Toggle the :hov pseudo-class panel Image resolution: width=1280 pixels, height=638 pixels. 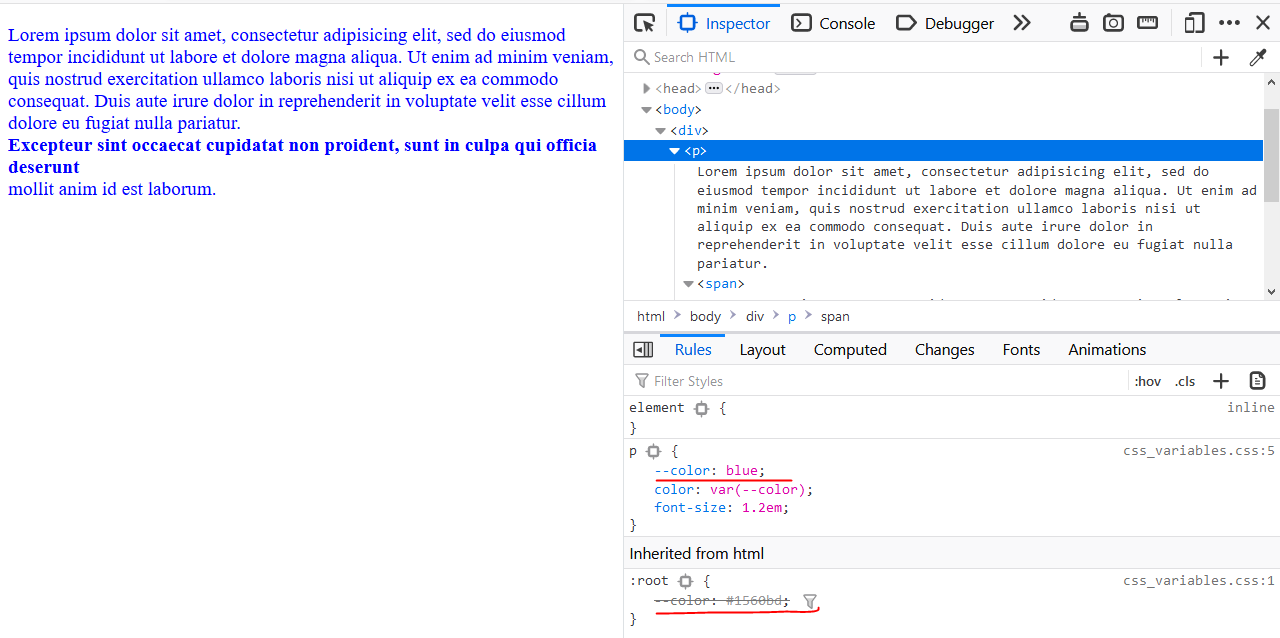pyautogui.click(x=1148, y=381)
